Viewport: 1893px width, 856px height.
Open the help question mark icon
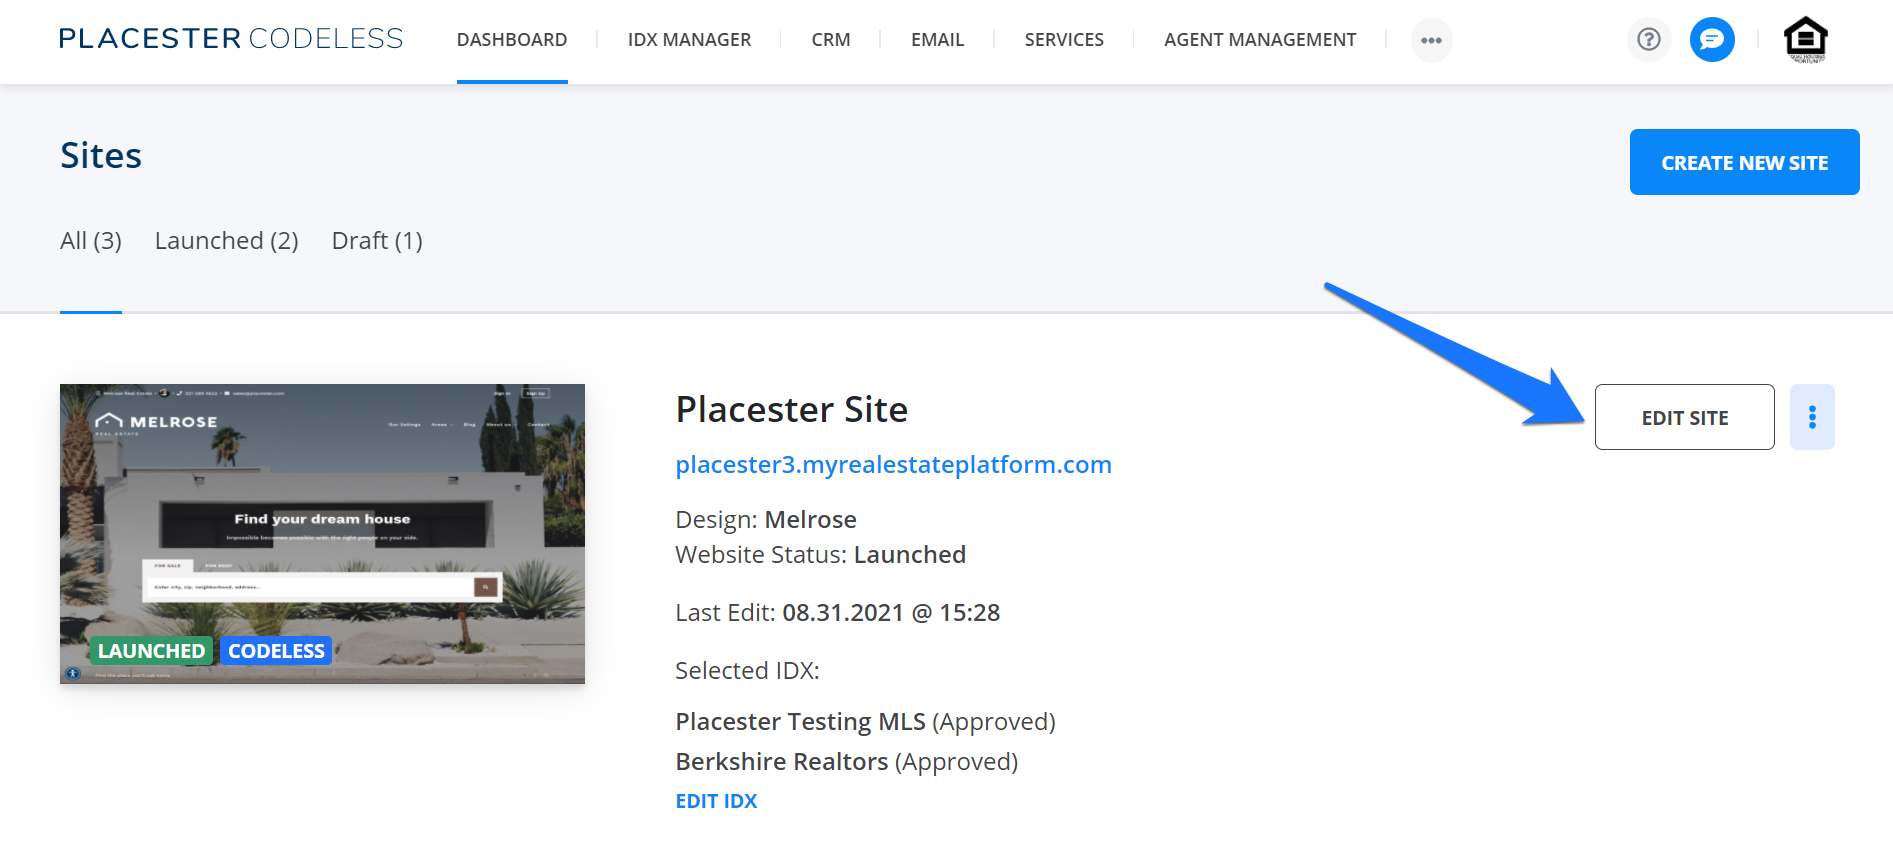pyautogui.click(x=1649, y=40)
